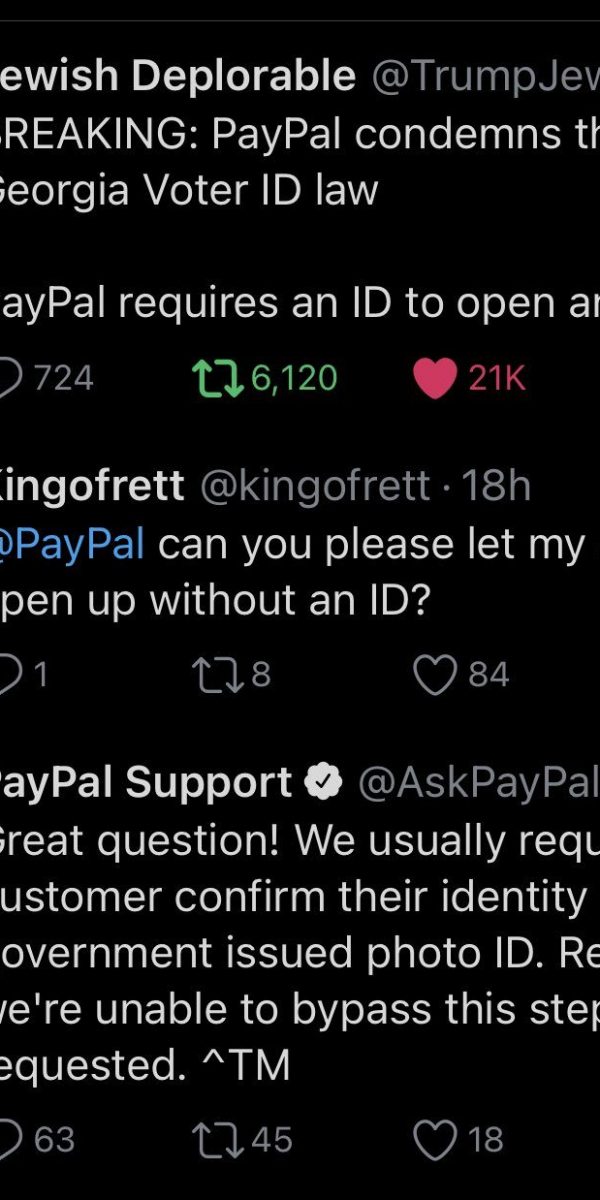Click the 18h timestamp on Kingofrett's tweet
Viewport: 600px width, 1200px height.
point(497,486)
